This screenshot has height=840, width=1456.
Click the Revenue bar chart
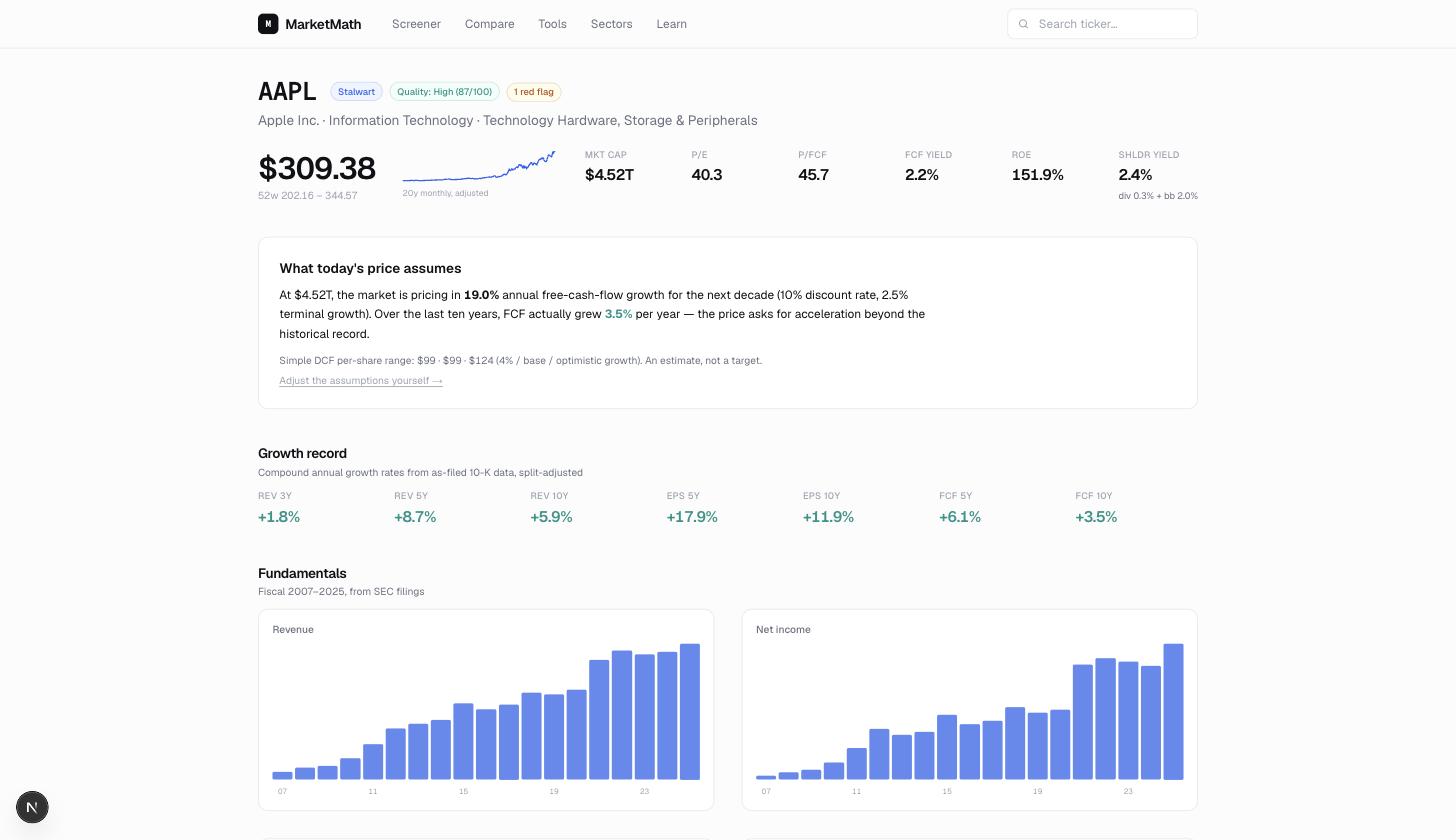486,710
